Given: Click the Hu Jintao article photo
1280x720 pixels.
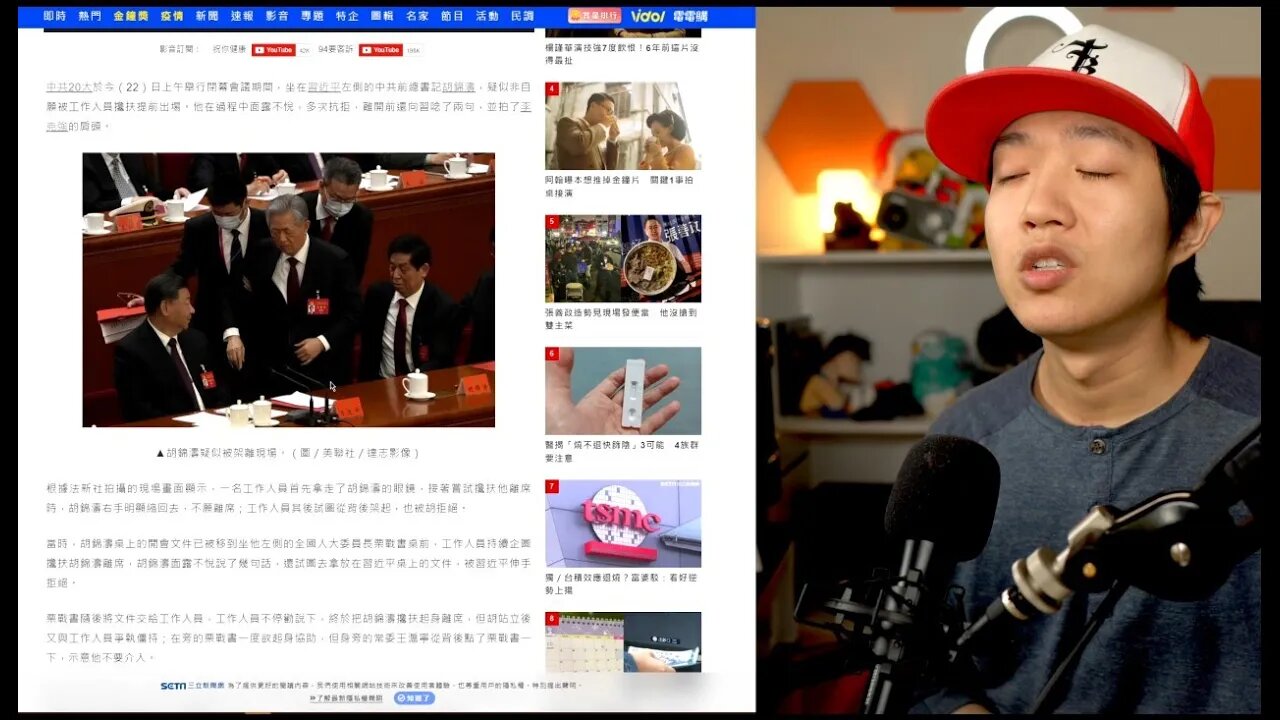Looking at the screenshot, I should coord(288,290).
